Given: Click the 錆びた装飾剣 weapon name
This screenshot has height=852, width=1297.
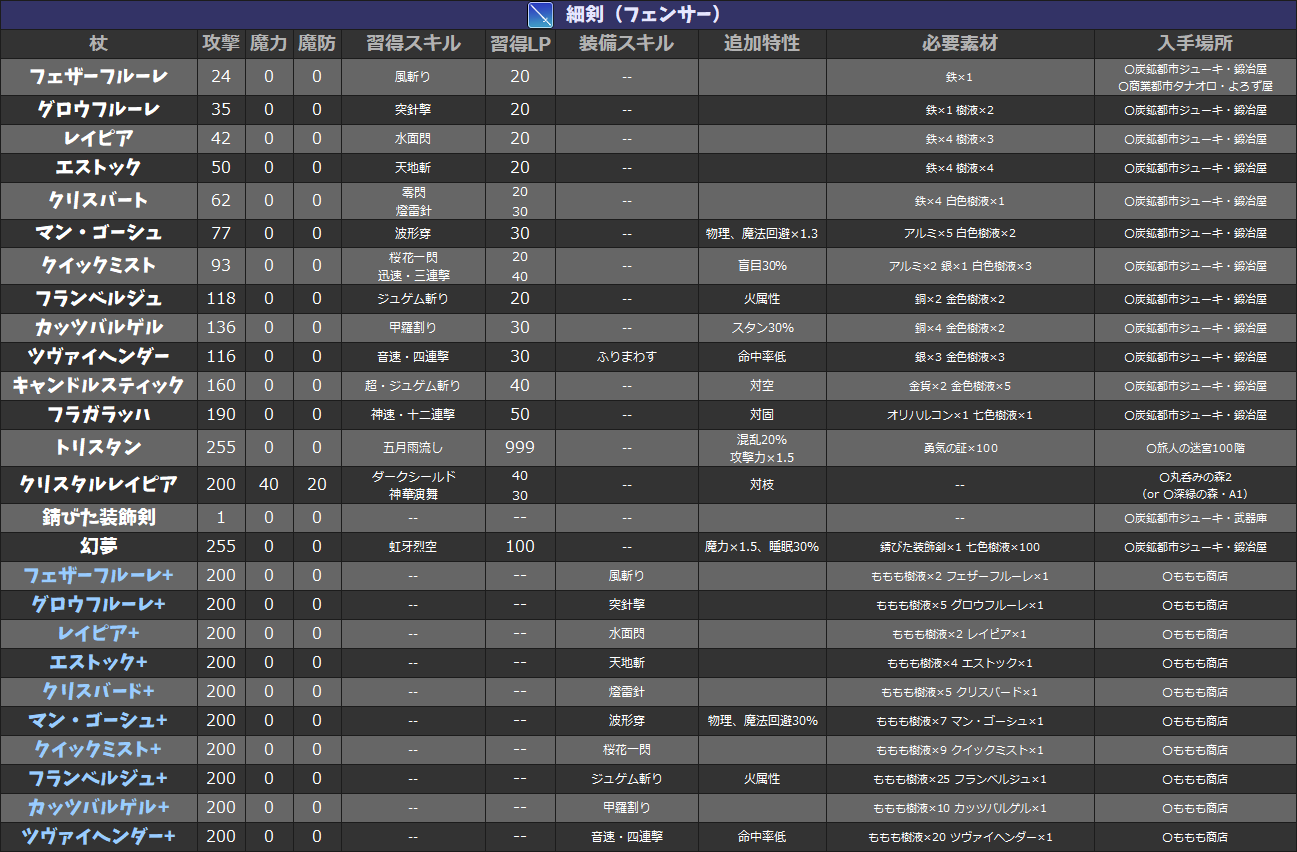Looking at the screenshot, I should coord(98,518).
